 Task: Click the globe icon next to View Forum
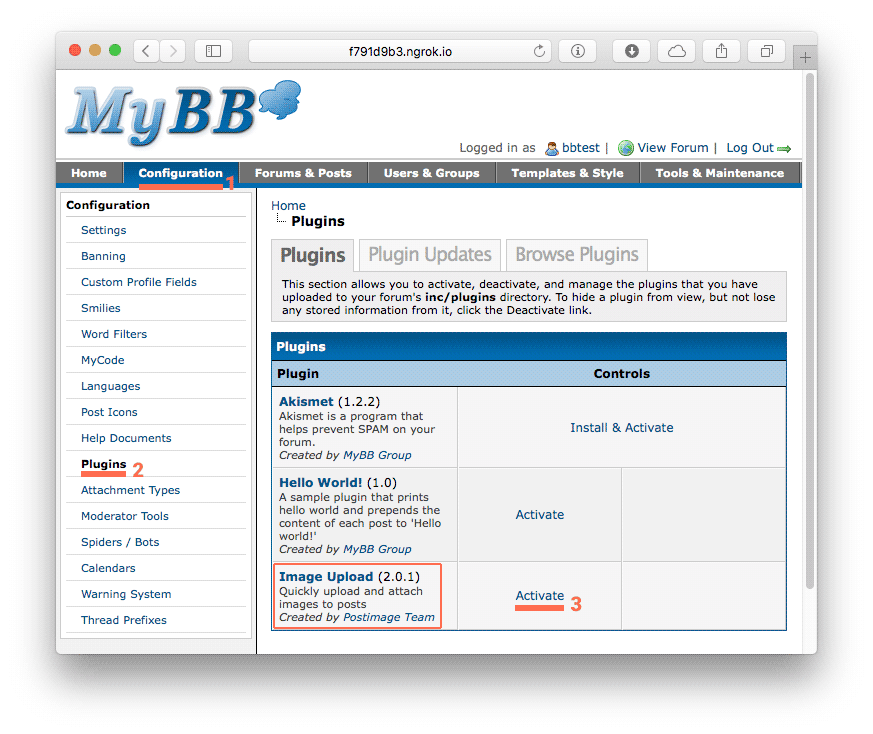(625, 147)
